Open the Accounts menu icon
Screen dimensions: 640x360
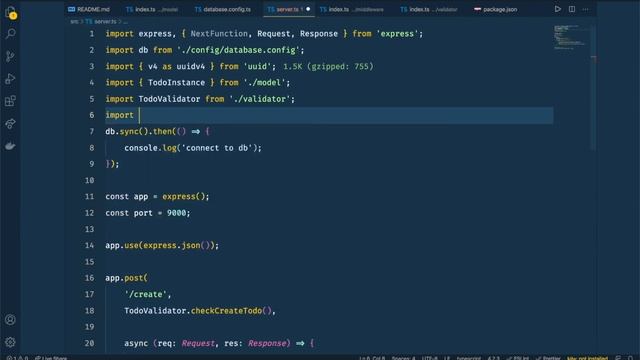coord(10,320)
